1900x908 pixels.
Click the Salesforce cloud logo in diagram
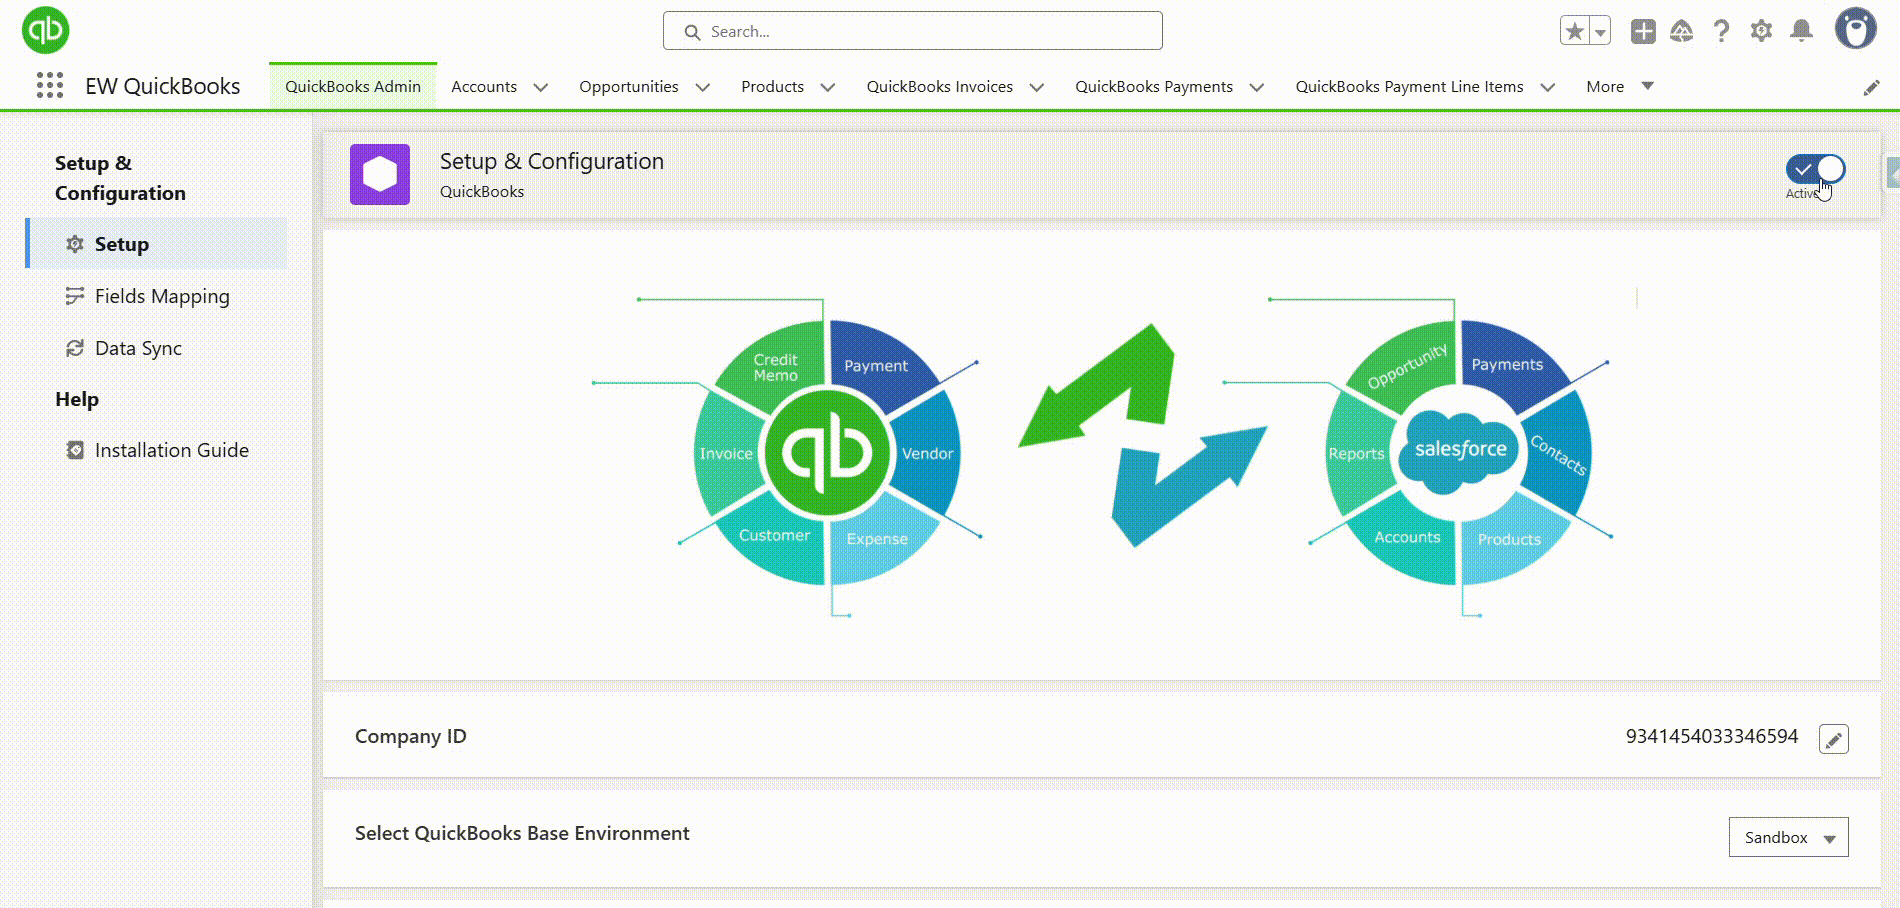click(x=1460, y=452)
